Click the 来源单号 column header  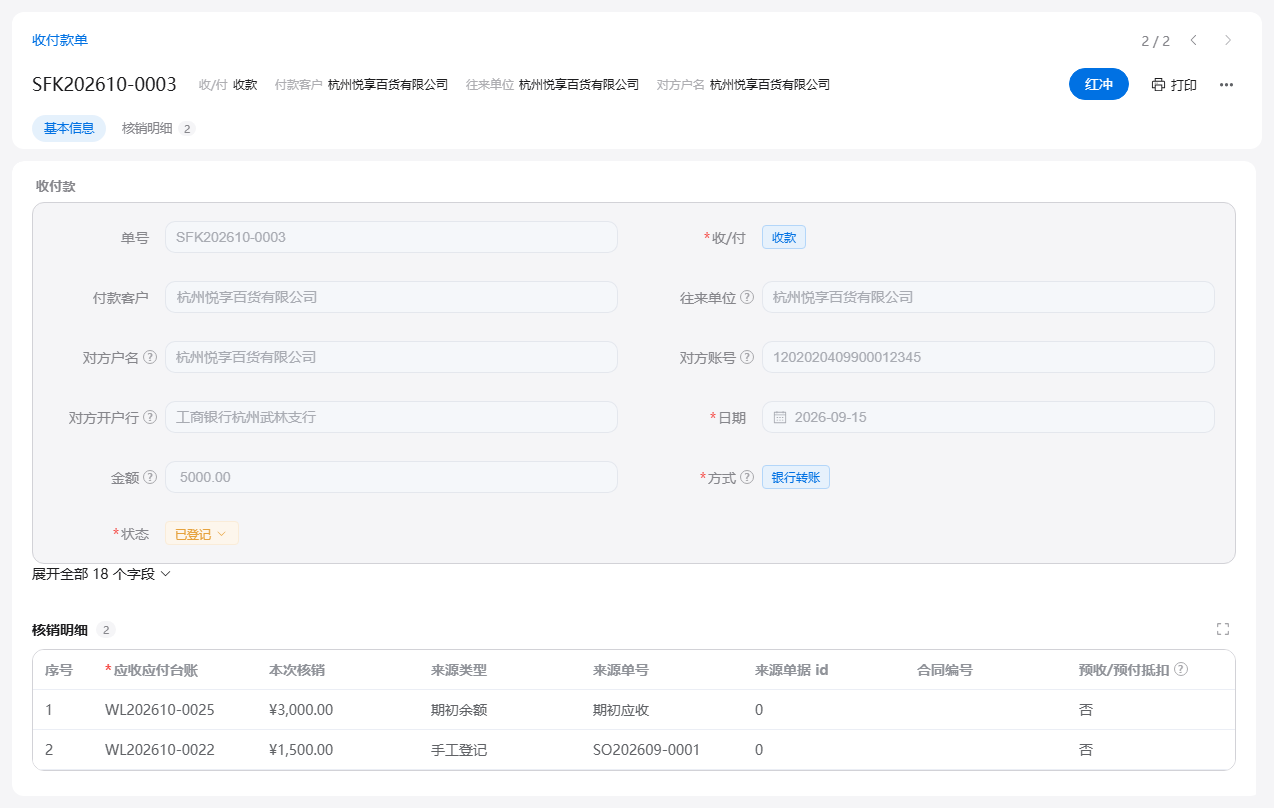click(x=621, y=670)
